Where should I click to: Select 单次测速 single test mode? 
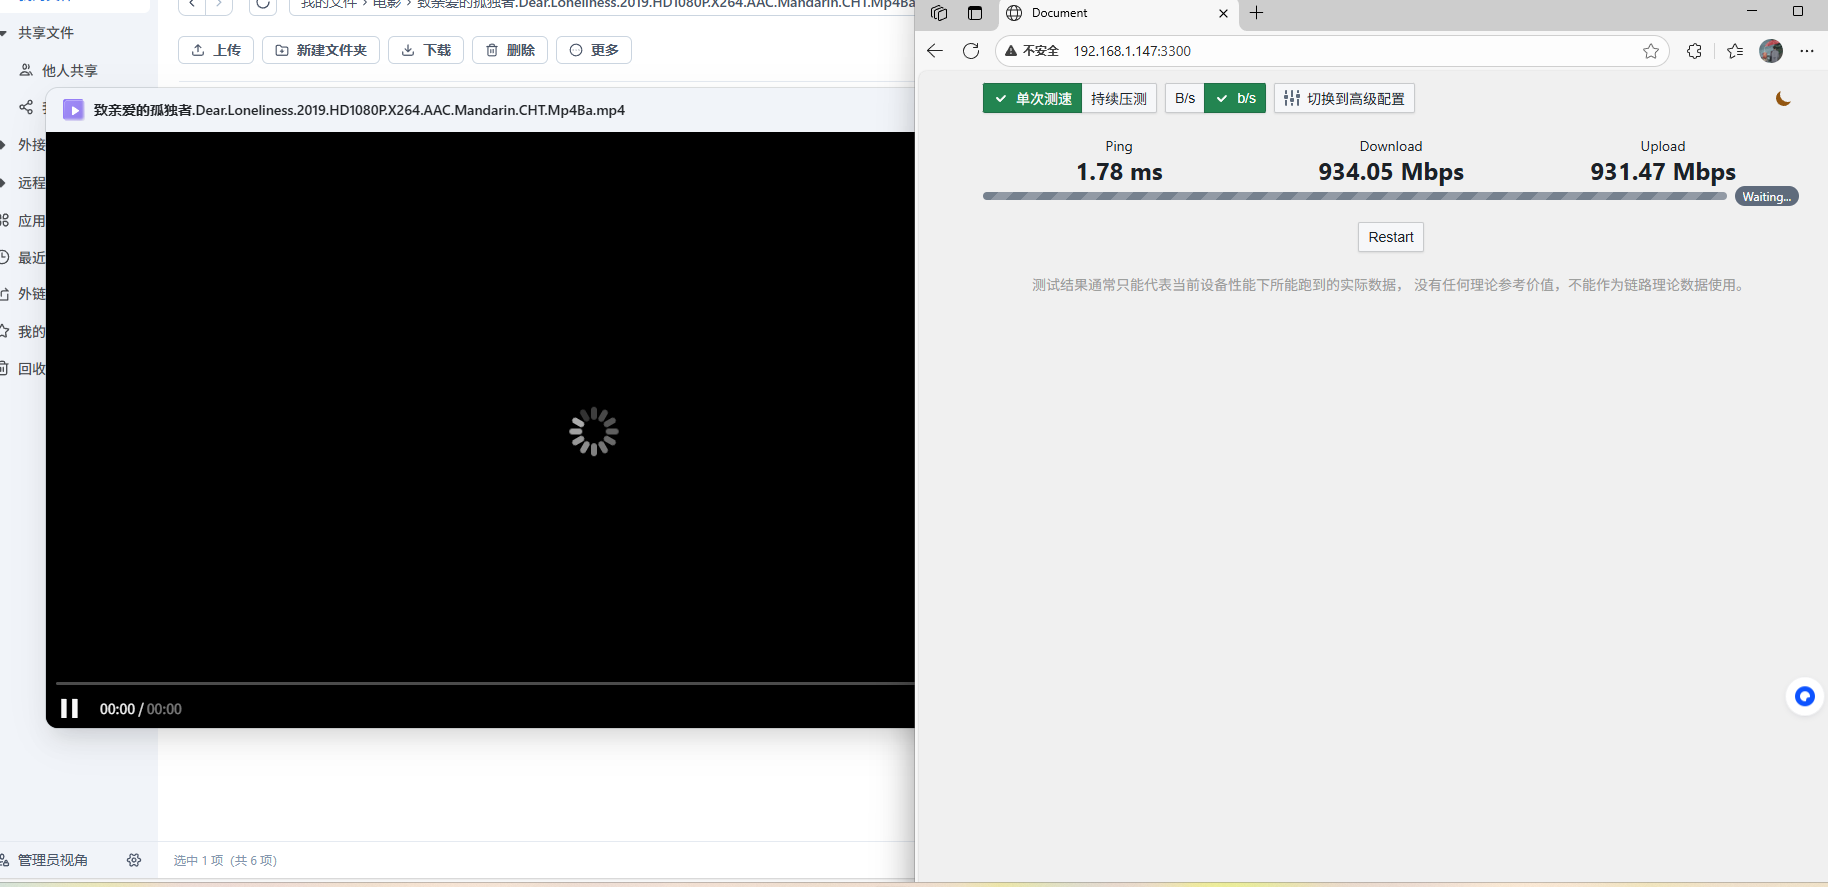1032,98
